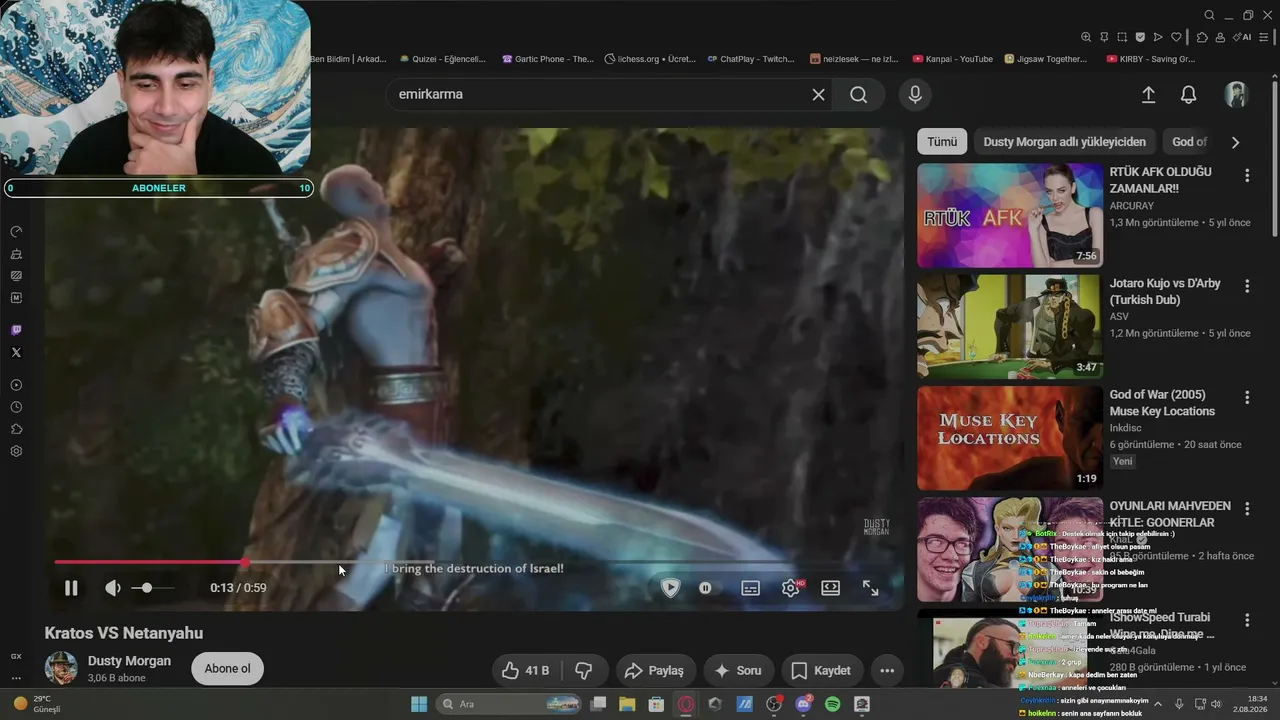This screenshot has width=1280, height=720.
Task: Click the shield icon in player controls
Action: tap(670, 588)
